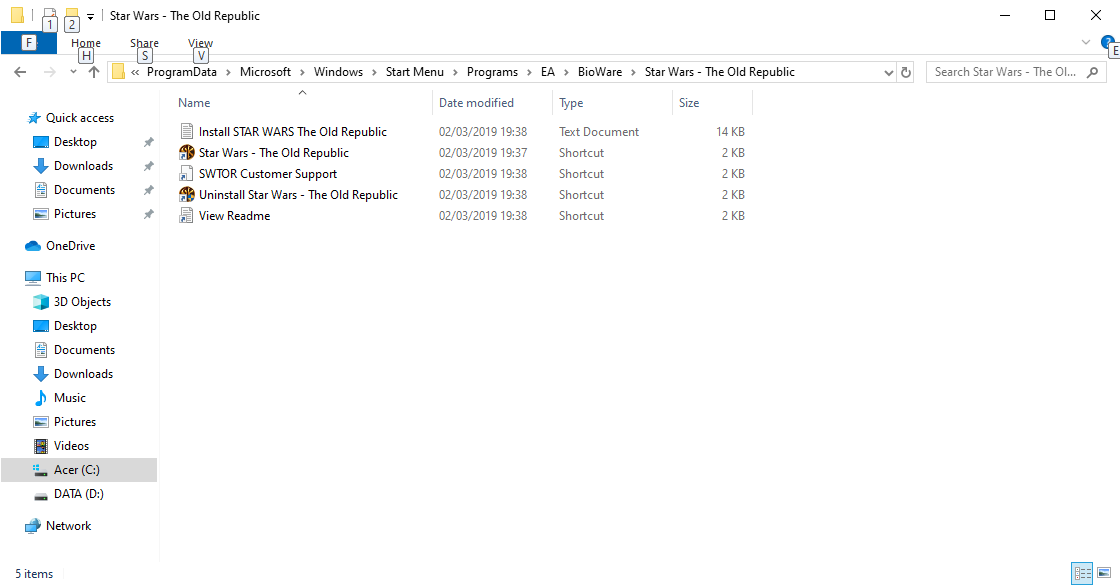
Task: Sort files by Size column
Action: (x=689, y=103)
